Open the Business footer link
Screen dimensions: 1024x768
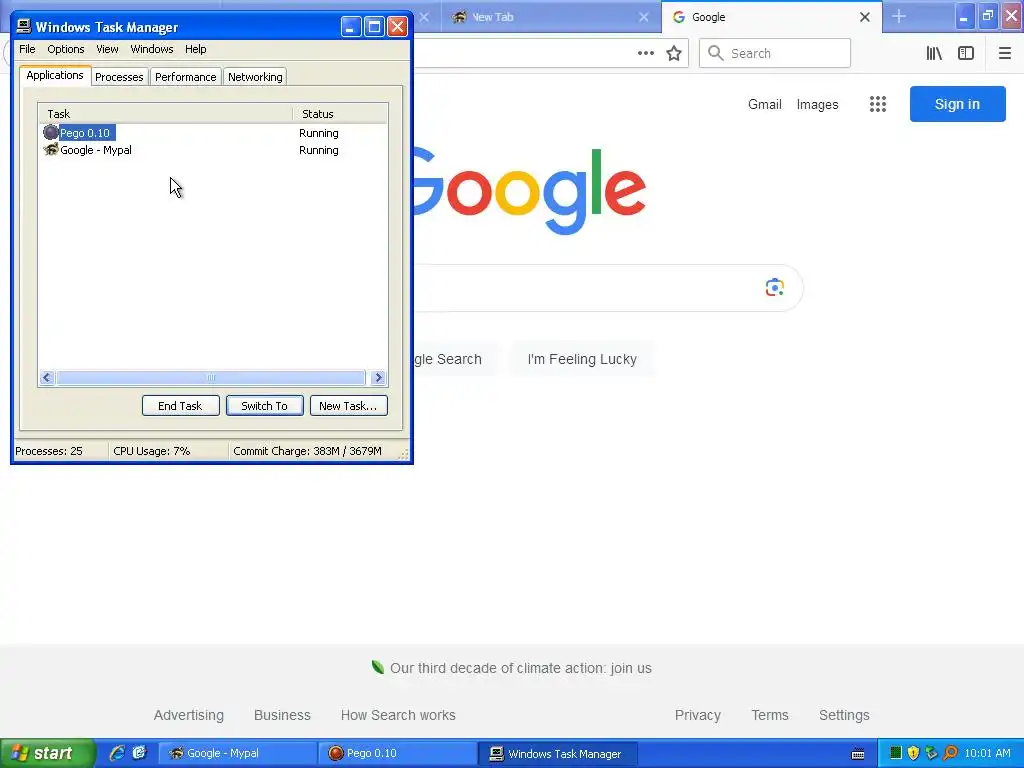click(282, 715)
